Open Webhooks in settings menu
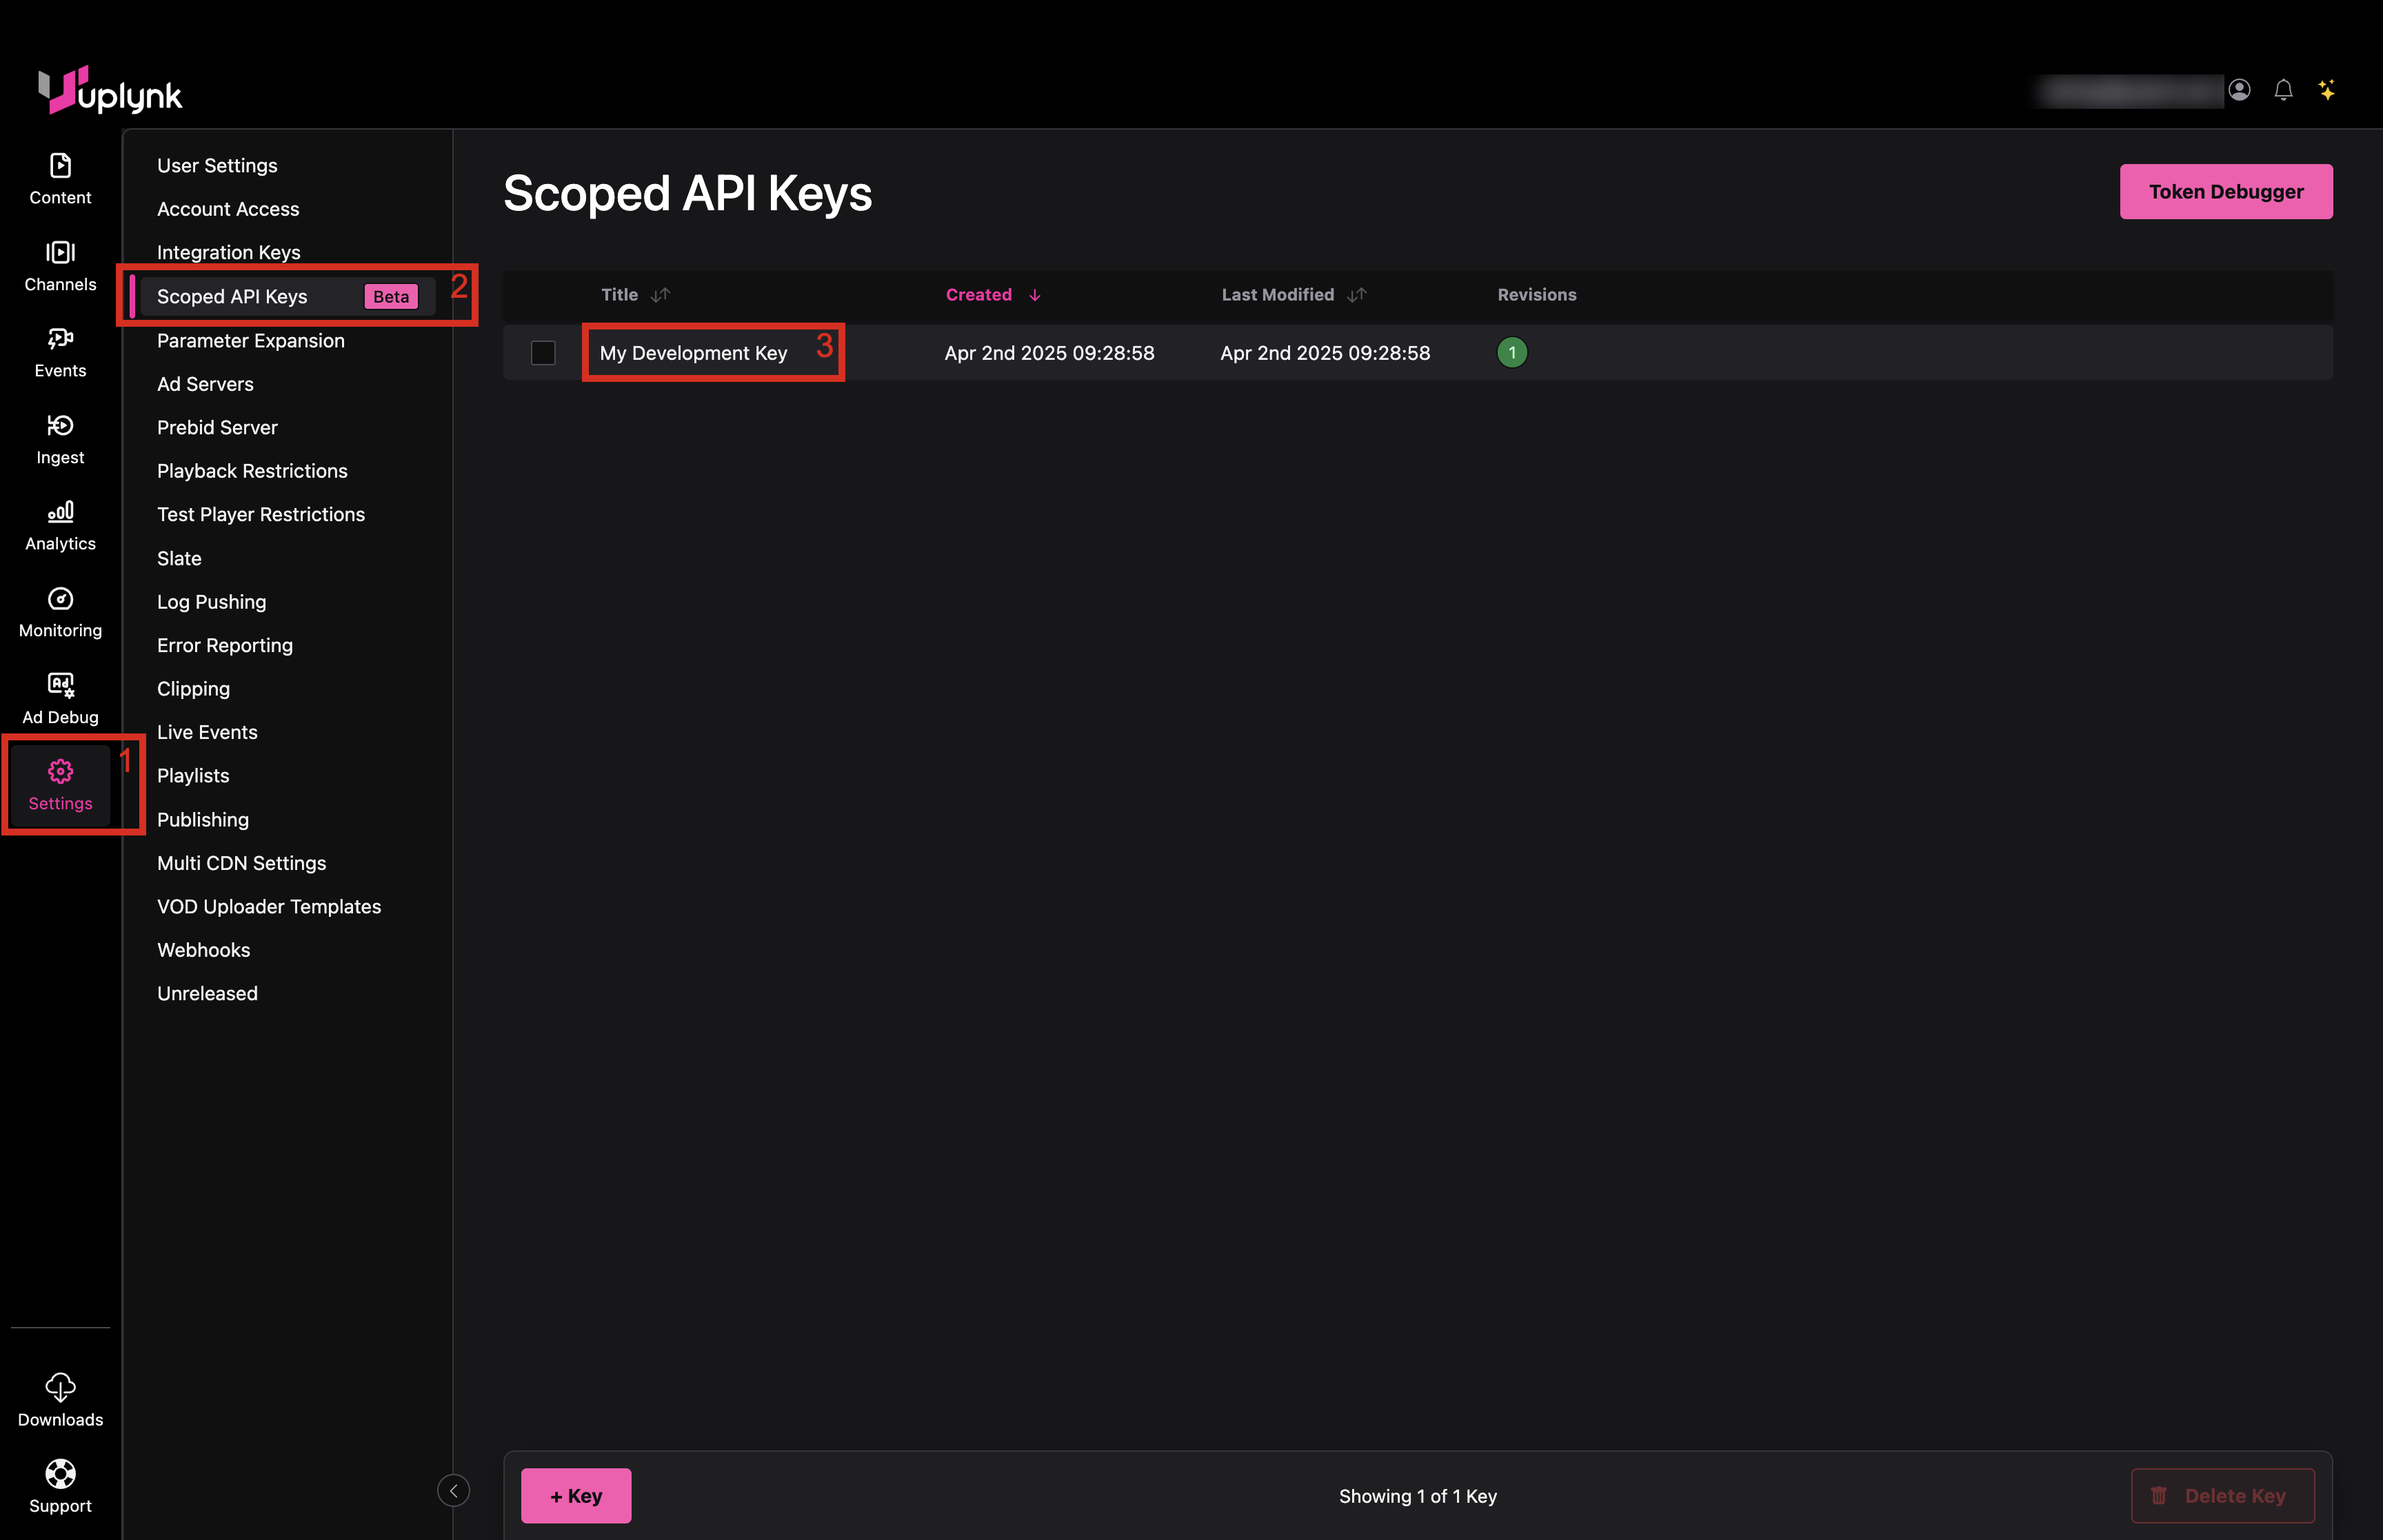Viewport: 2383px width, 1540px height. [x=203, y=950]
